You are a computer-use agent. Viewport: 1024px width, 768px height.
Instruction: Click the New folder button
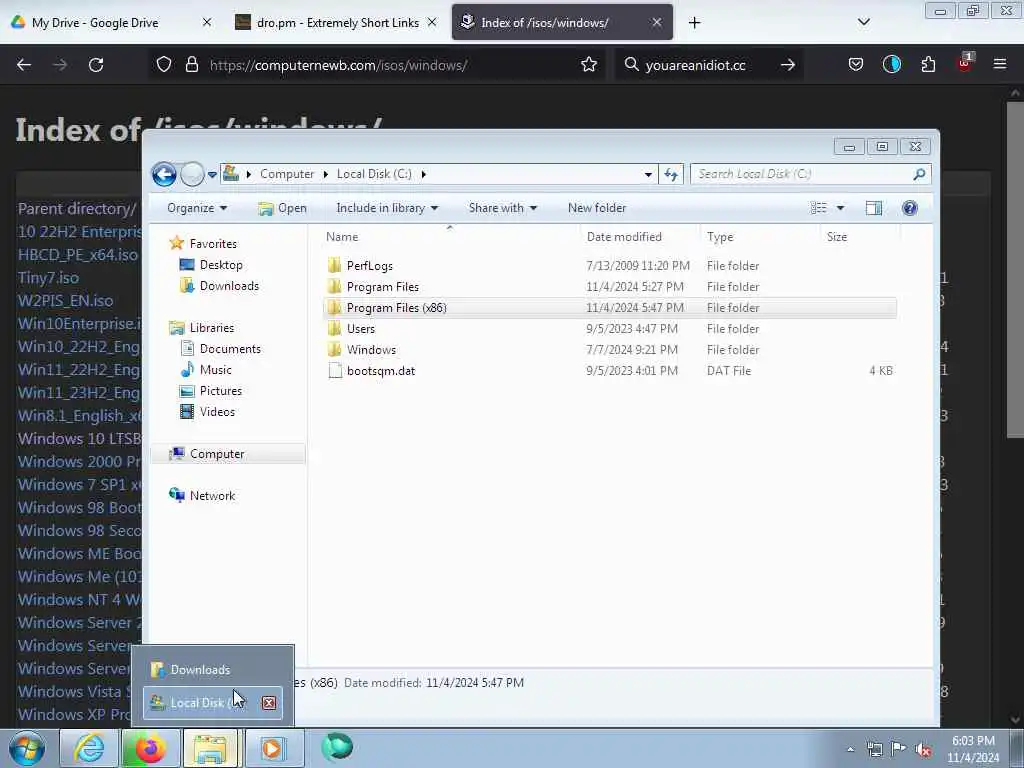click(597, 208)
